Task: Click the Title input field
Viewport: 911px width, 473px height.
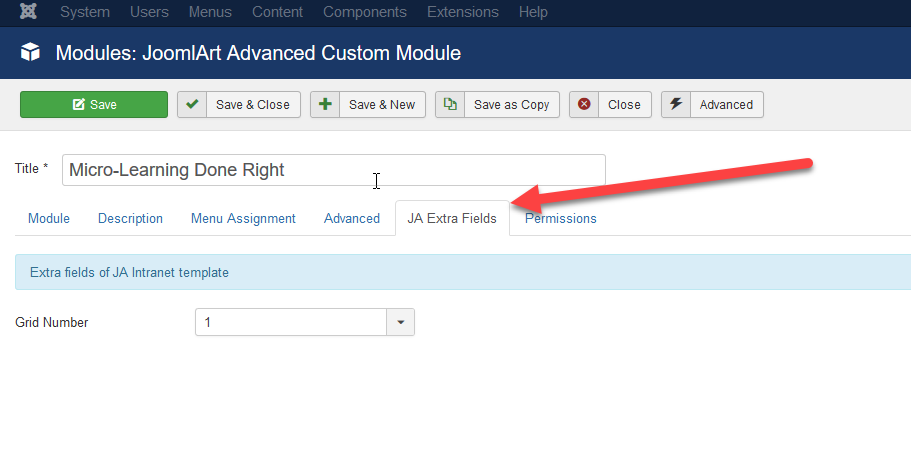Action: (333, 170)
